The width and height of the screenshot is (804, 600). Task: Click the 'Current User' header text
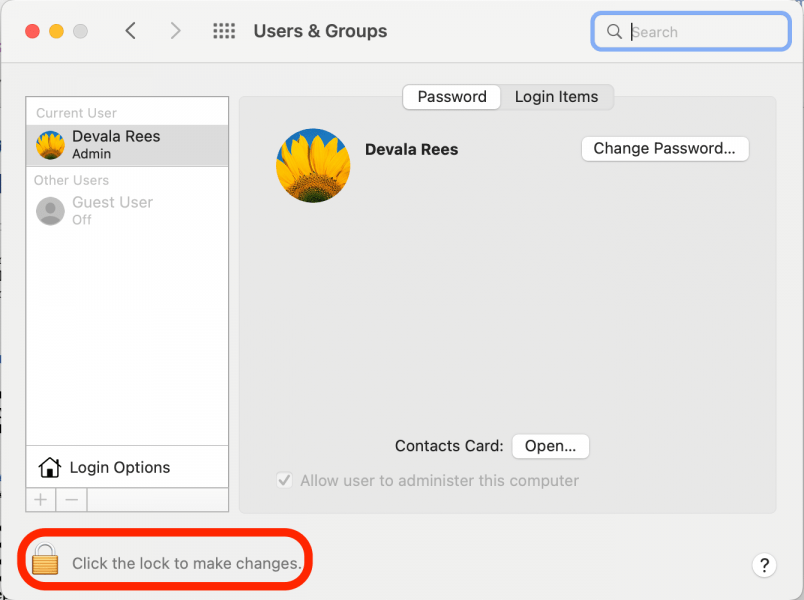pyautogui.click(x=76, y=113)
